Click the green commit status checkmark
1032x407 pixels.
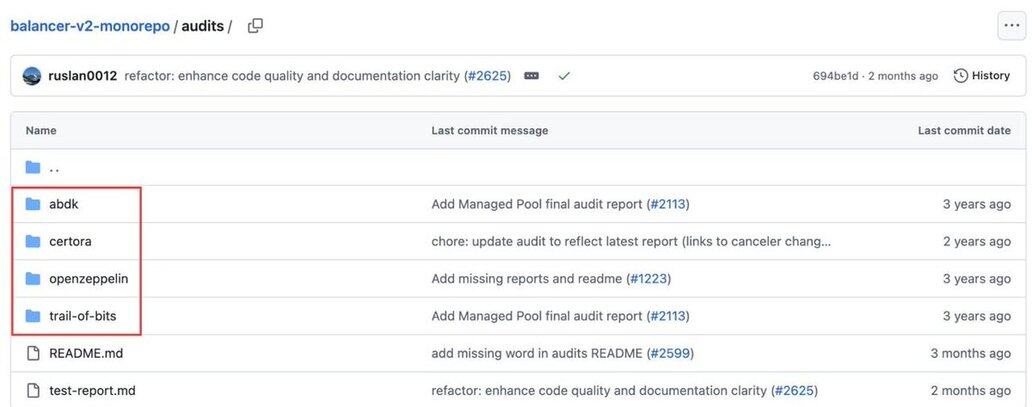coord(564,76)
